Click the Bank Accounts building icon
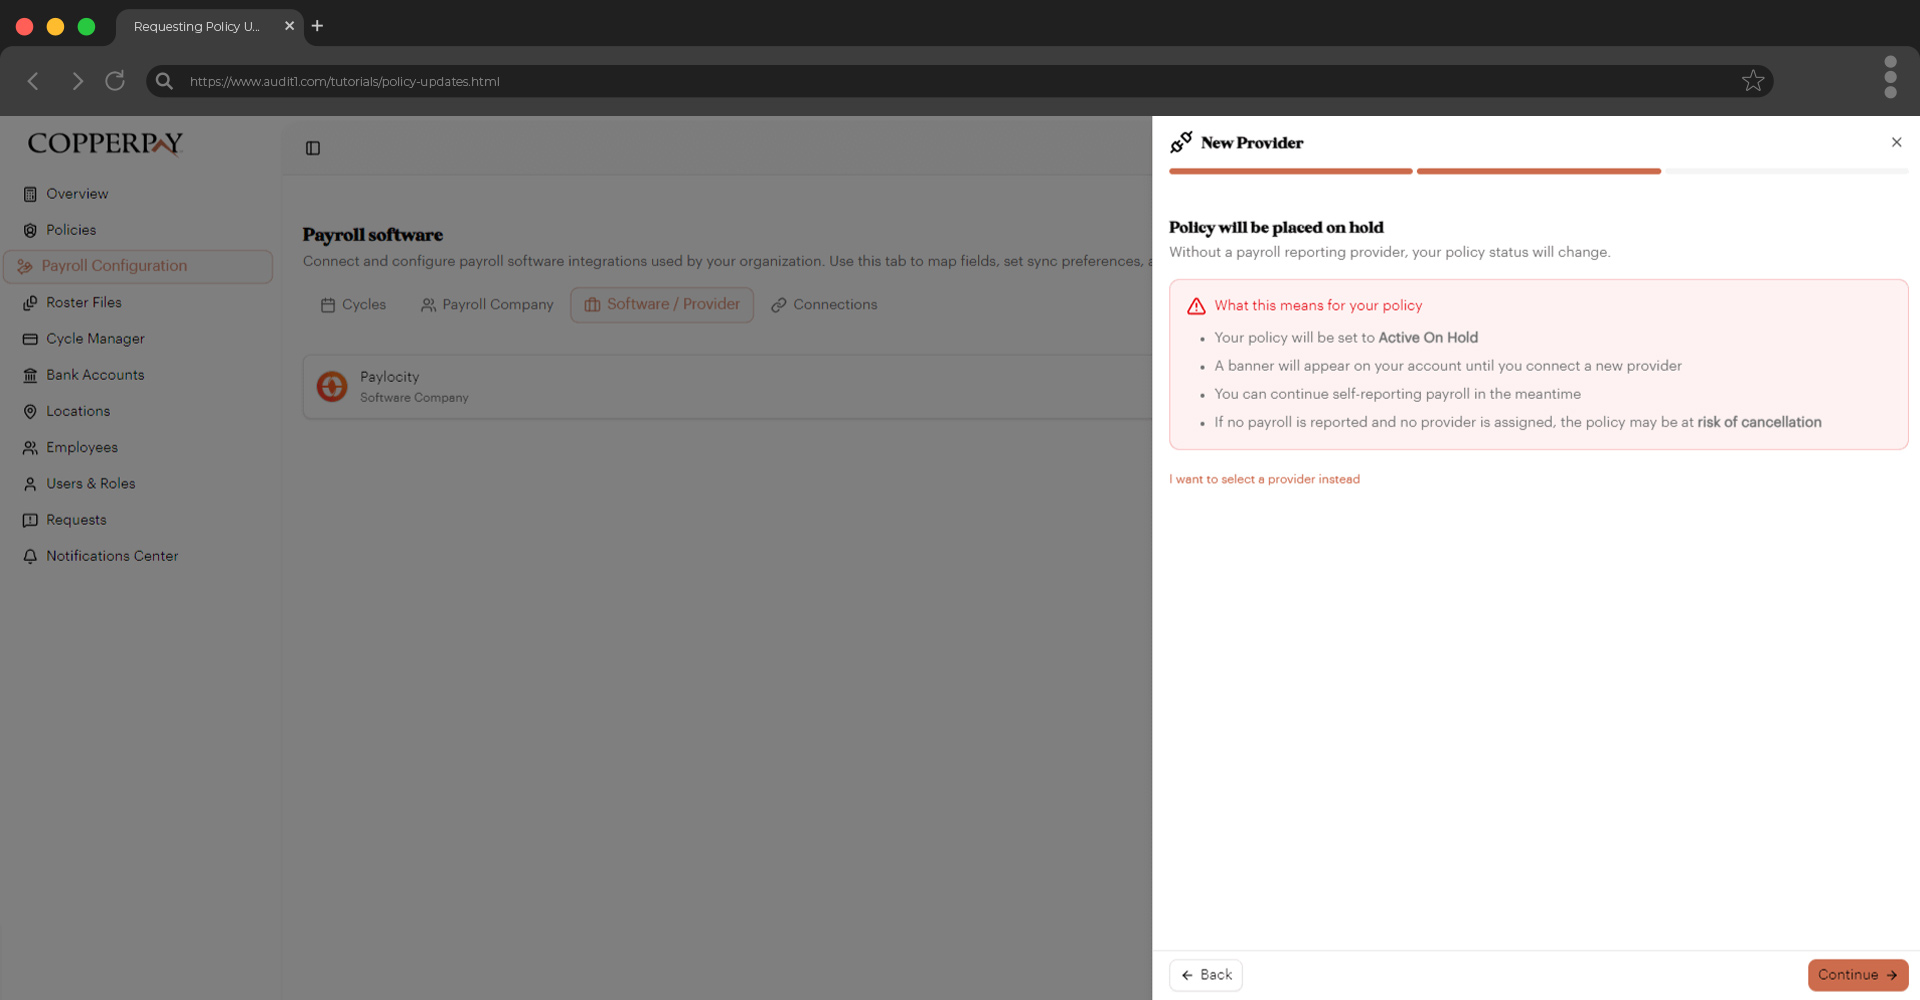This screenshot has height=1000, width=1920. [x=30, y=375]
